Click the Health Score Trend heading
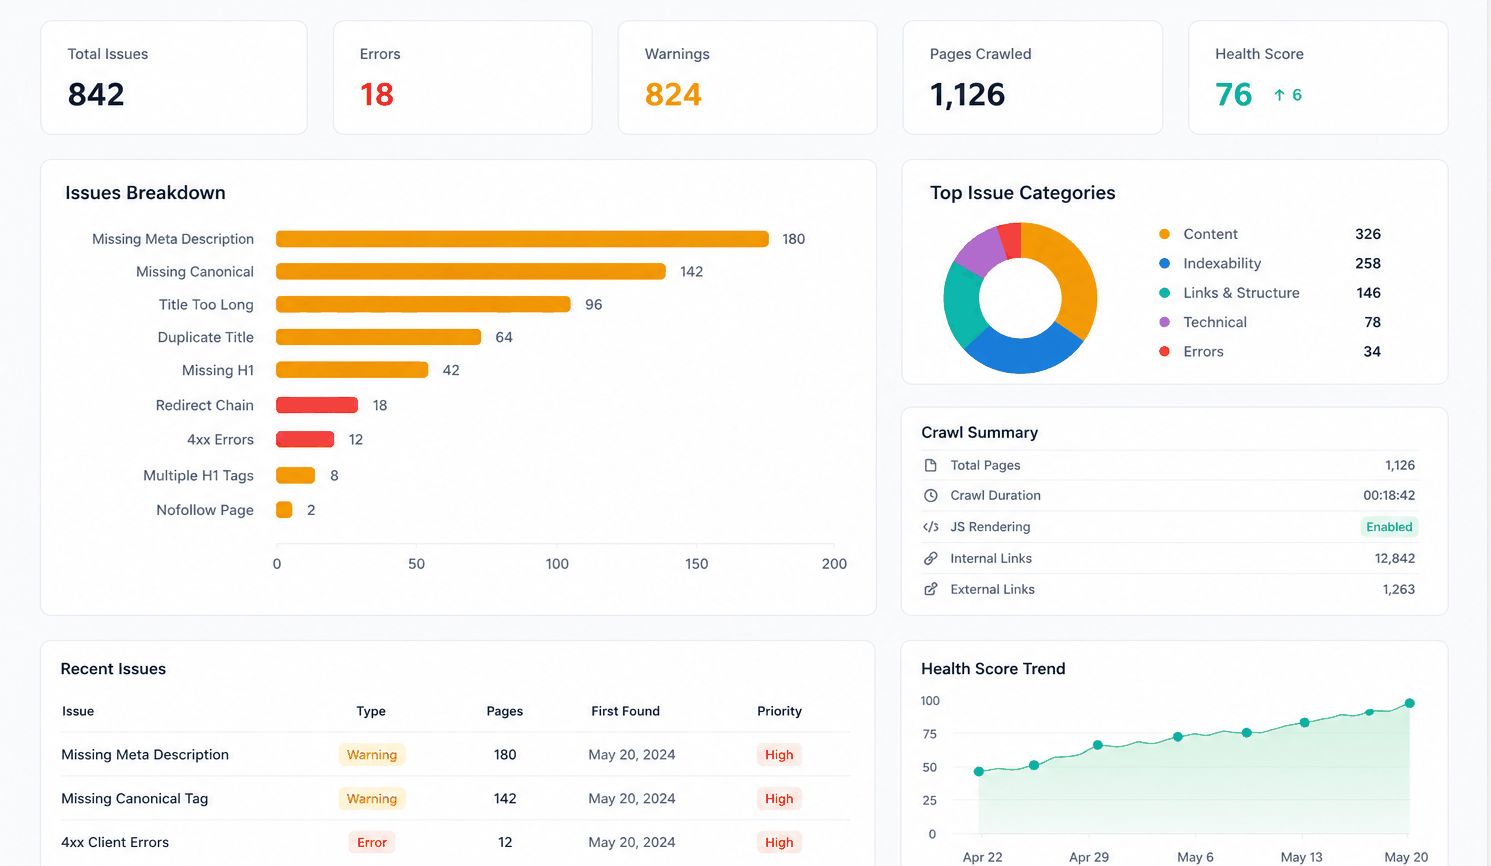This screenshot has height=866, width=1491. pyautogui.click(x=993, y=669)
